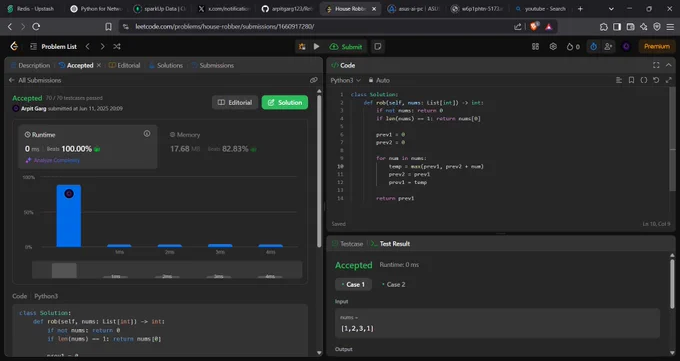Close the Accepted tab
680x361 pixels.
click(x=99, y=65)
